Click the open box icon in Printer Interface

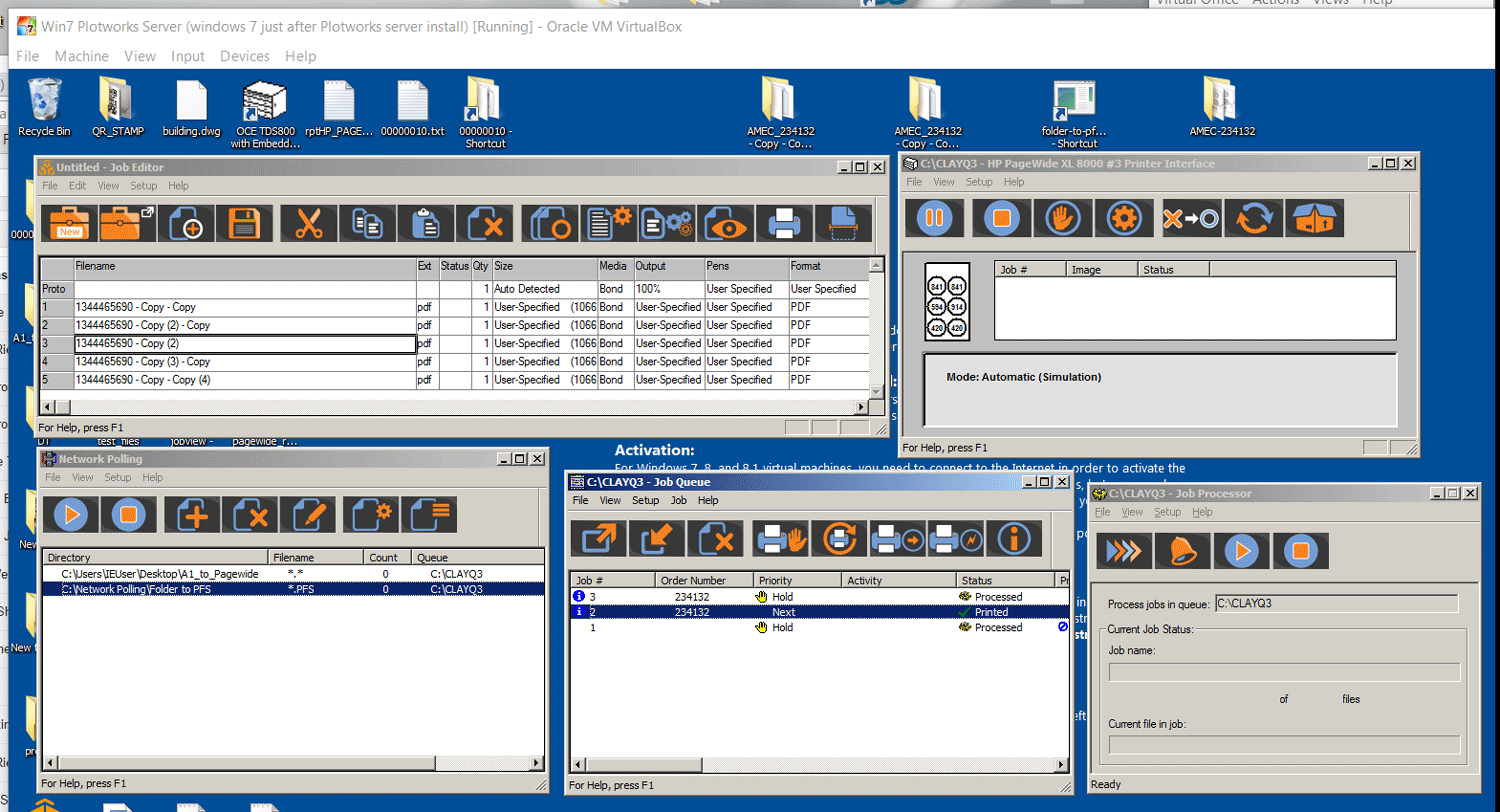(x=1316, y=218)
